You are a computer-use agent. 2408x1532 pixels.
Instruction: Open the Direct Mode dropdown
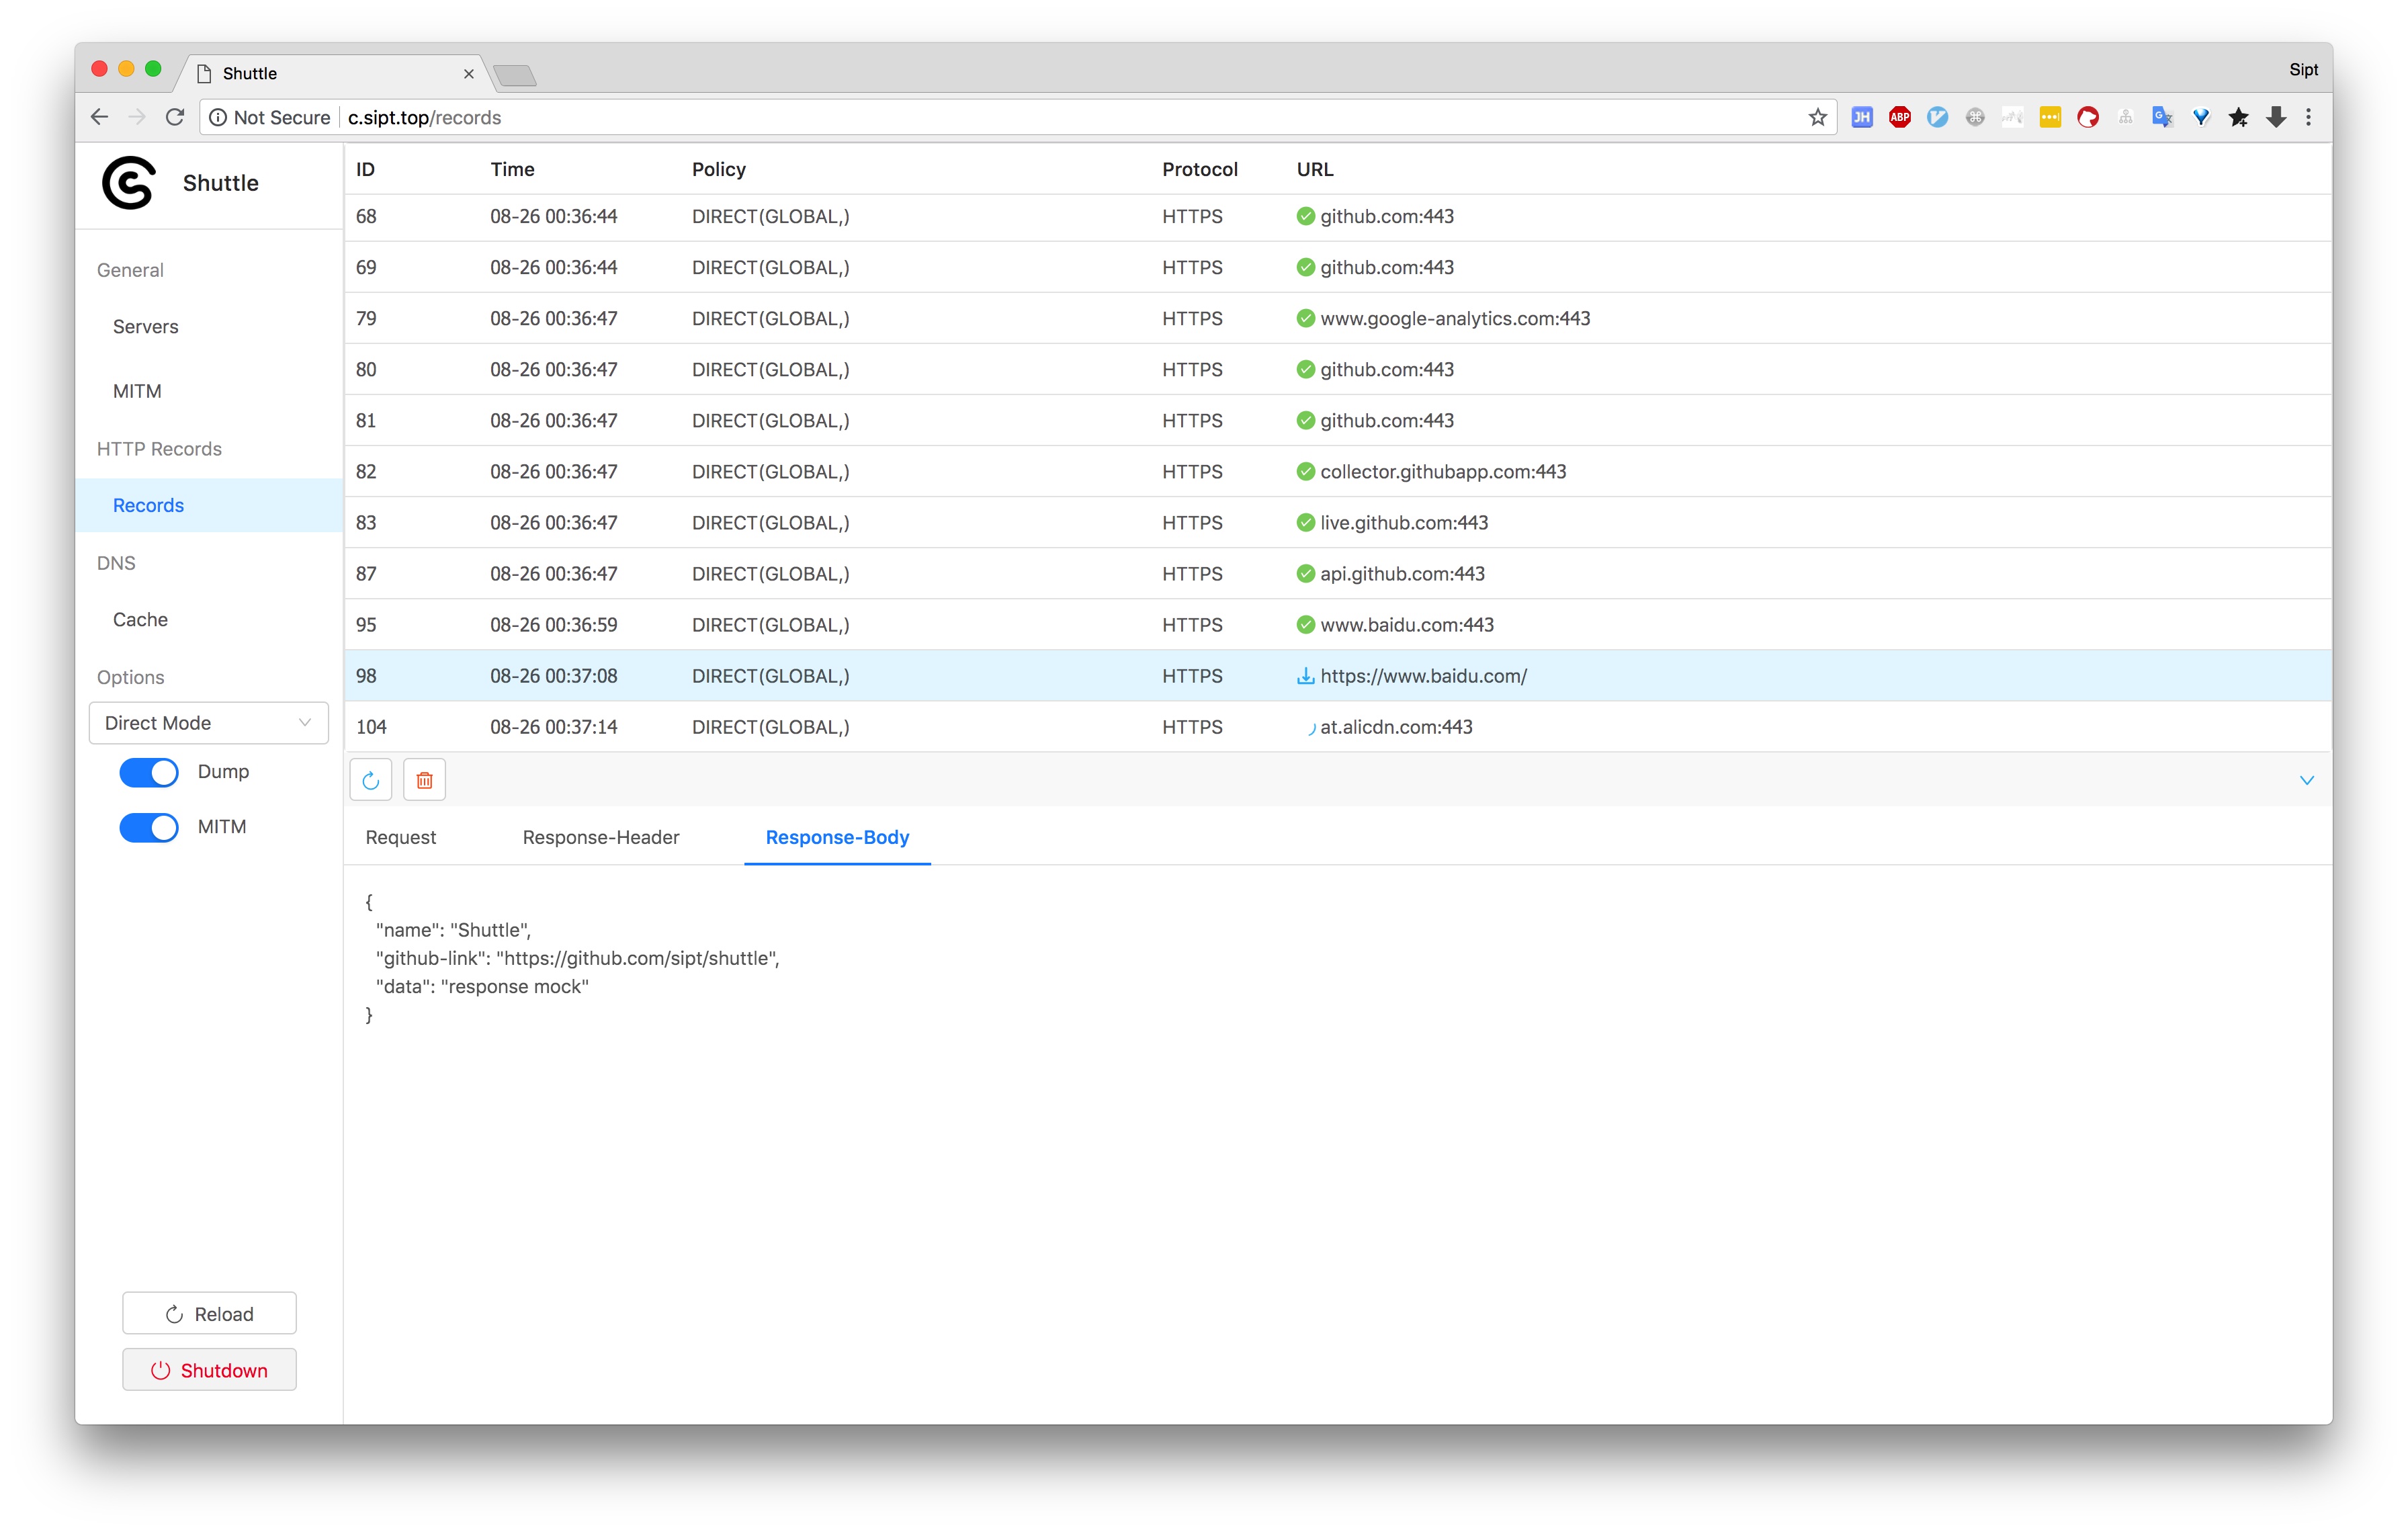click(208, 723)
